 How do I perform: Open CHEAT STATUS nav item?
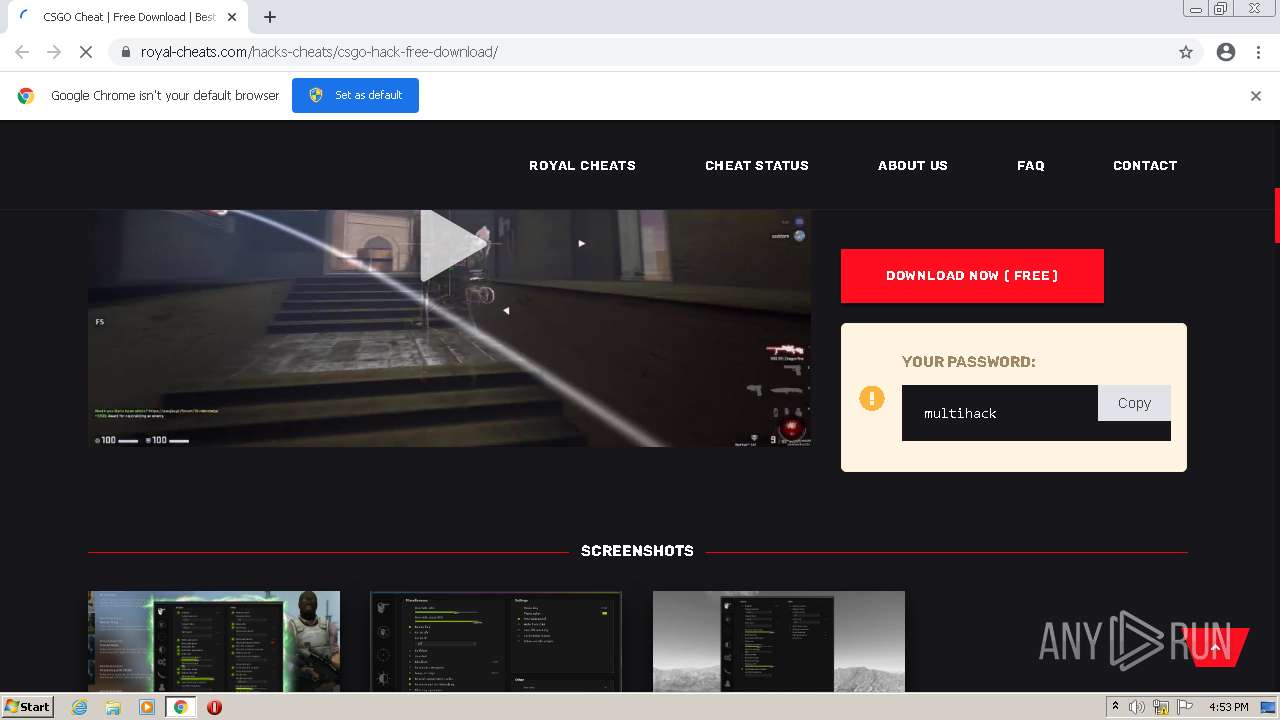coord(757,166)
